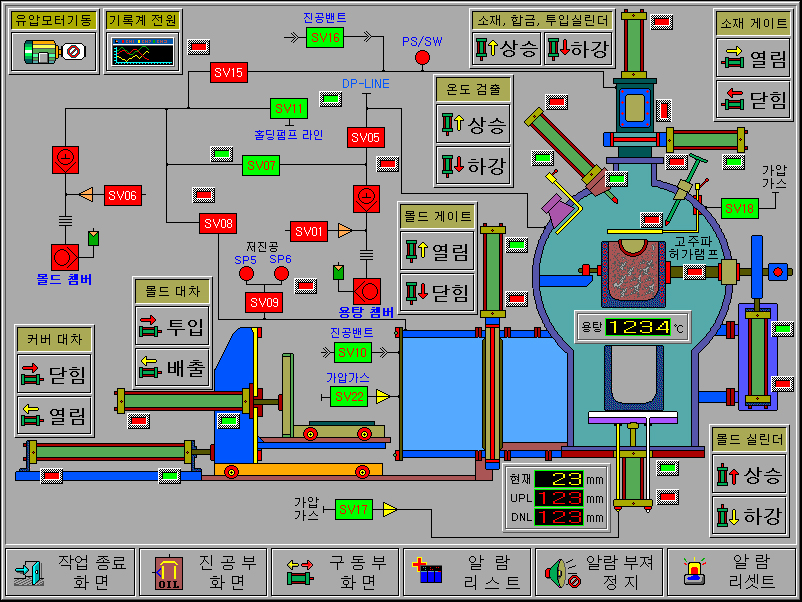802x602 pixels.
Task: Click the PS/SW red pressure switch indicator
Action: pos(422,58)
